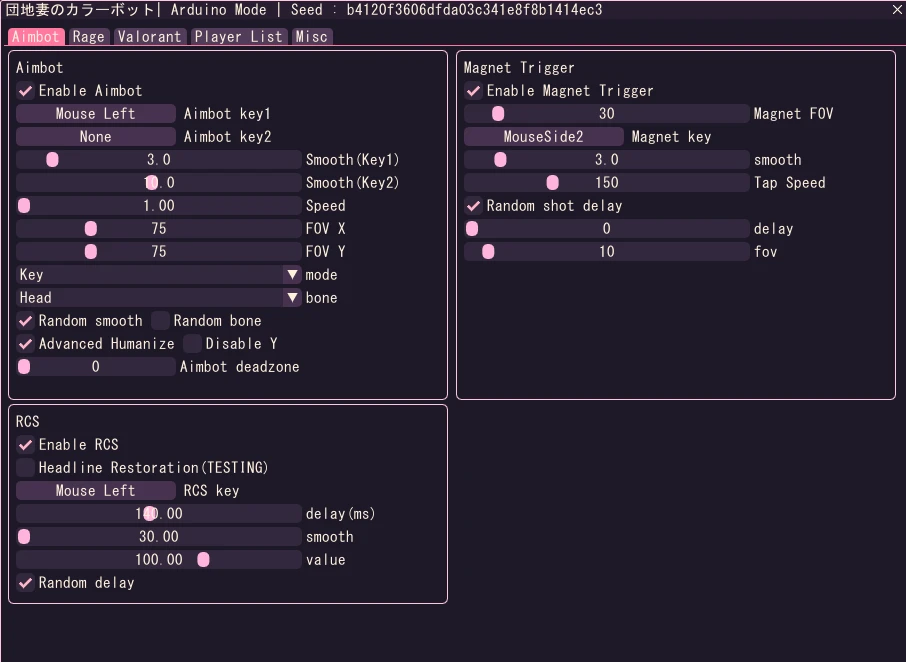Go to the Player List tab

tap(238, 36)
